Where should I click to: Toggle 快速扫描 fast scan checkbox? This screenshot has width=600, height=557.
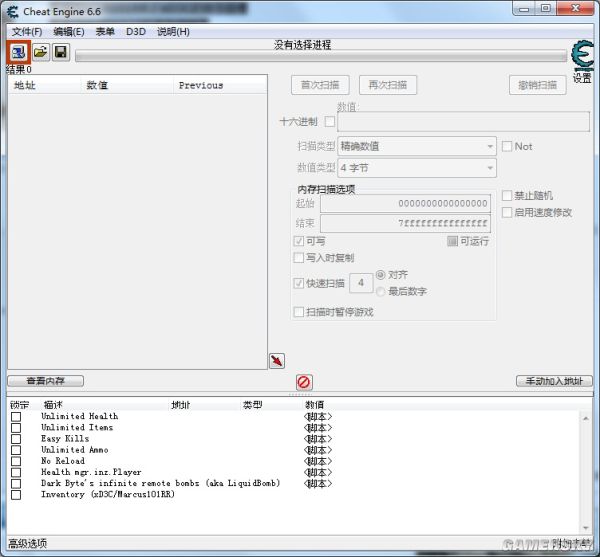(x=298, y=283)
